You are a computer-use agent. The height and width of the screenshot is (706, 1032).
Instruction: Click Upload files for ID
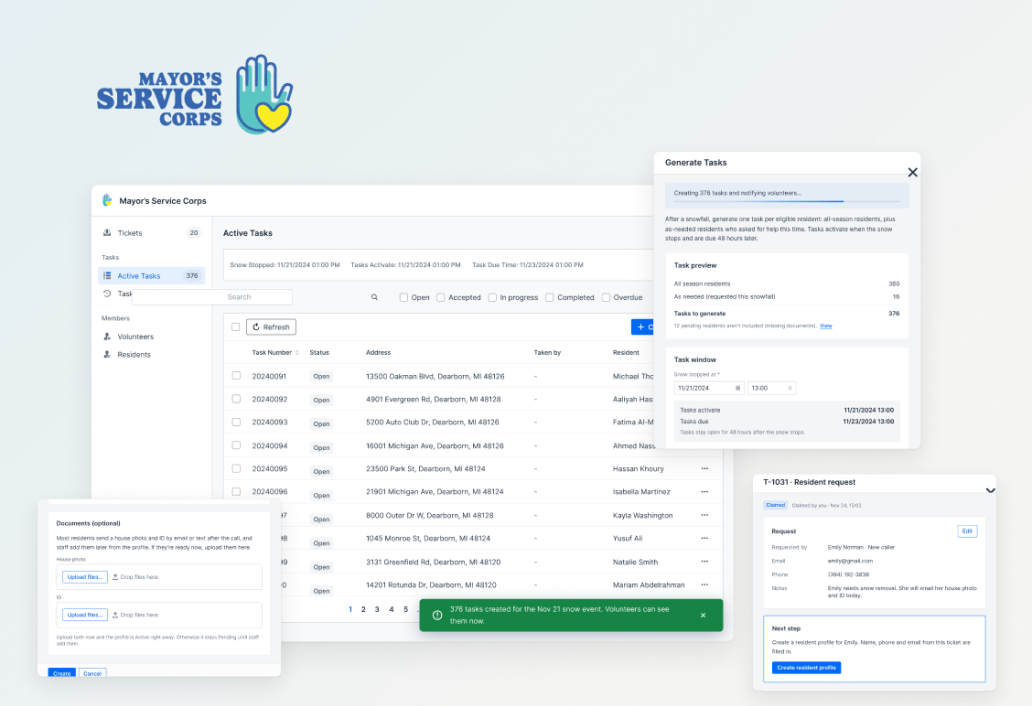tap(85, 615)
